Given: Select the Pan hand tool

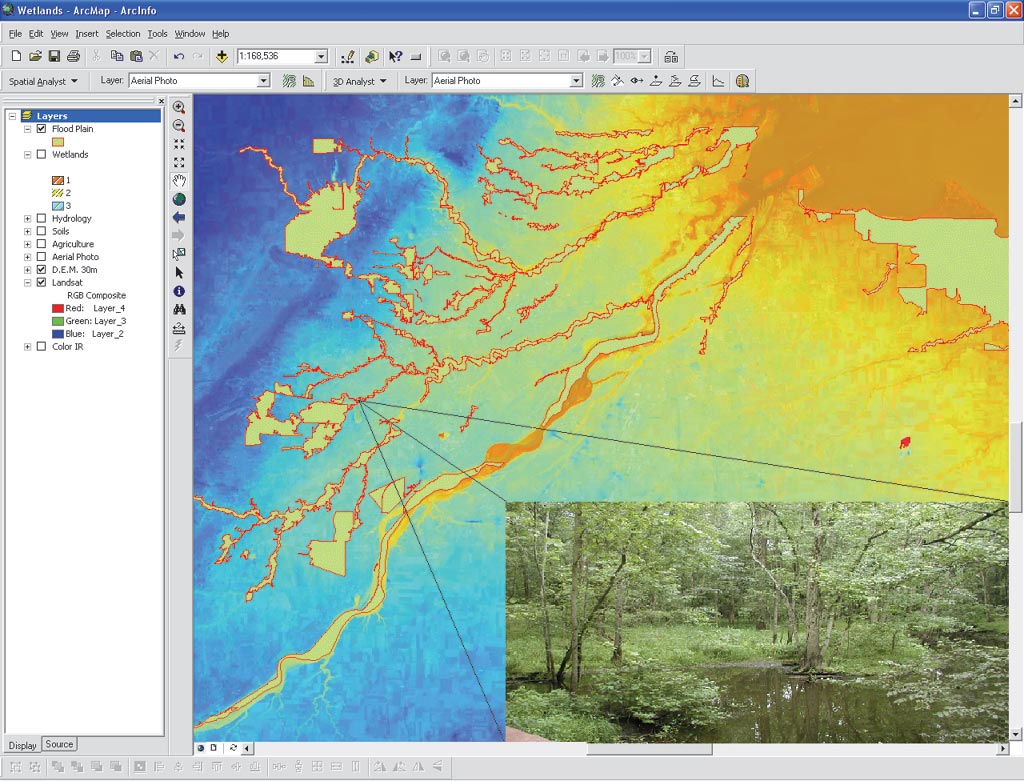Looking at the screenshot, I should 179,180.
